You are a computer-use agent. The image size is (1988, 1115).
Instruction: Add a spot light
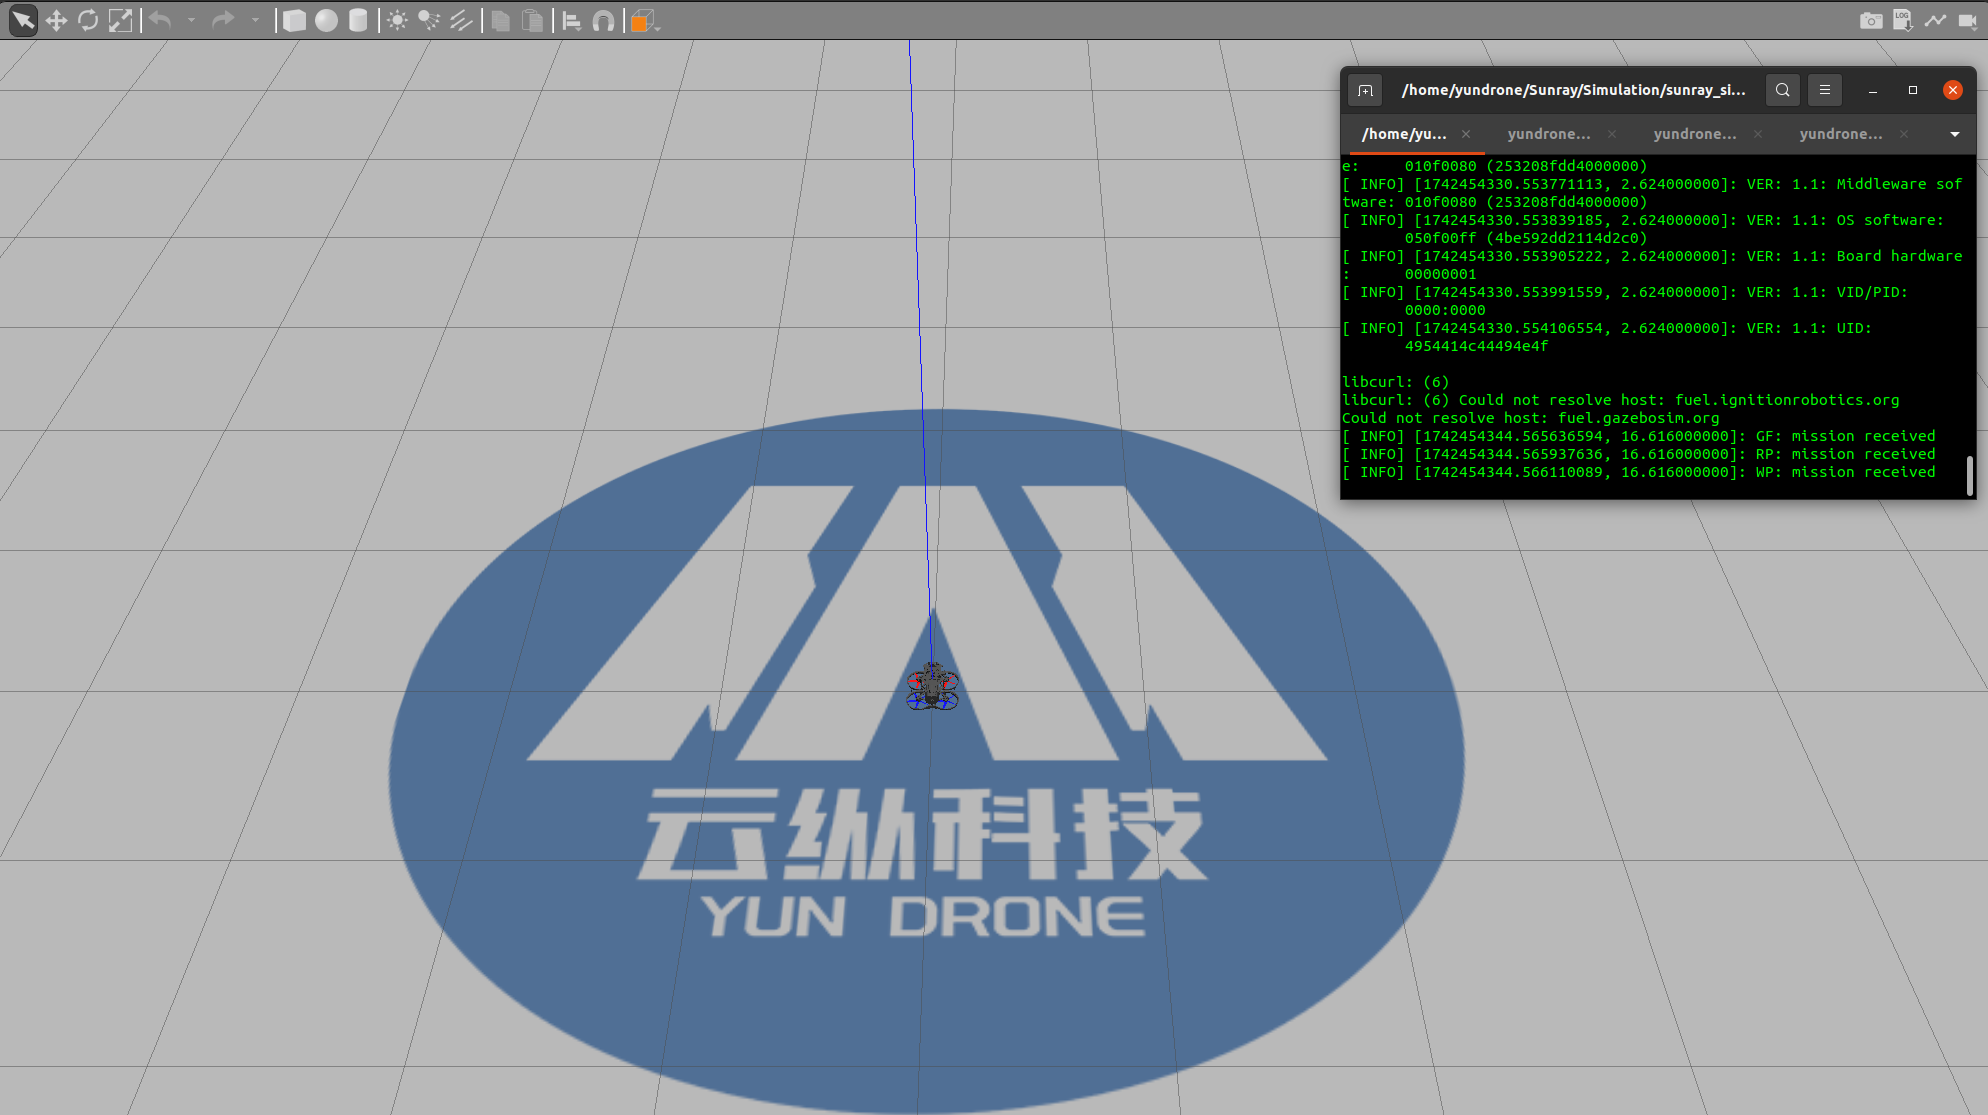click(x=429, y=20)
